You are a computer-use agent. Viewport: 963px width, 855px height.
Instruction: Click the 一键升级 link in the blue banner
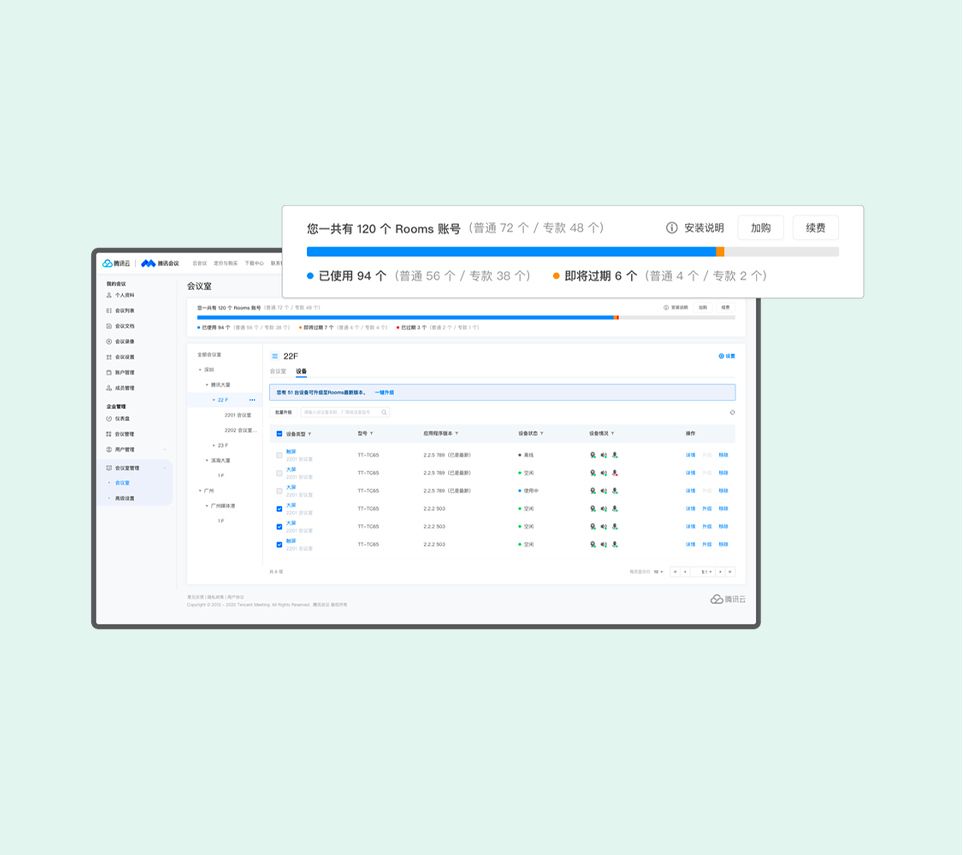click(x=384, y=393)
